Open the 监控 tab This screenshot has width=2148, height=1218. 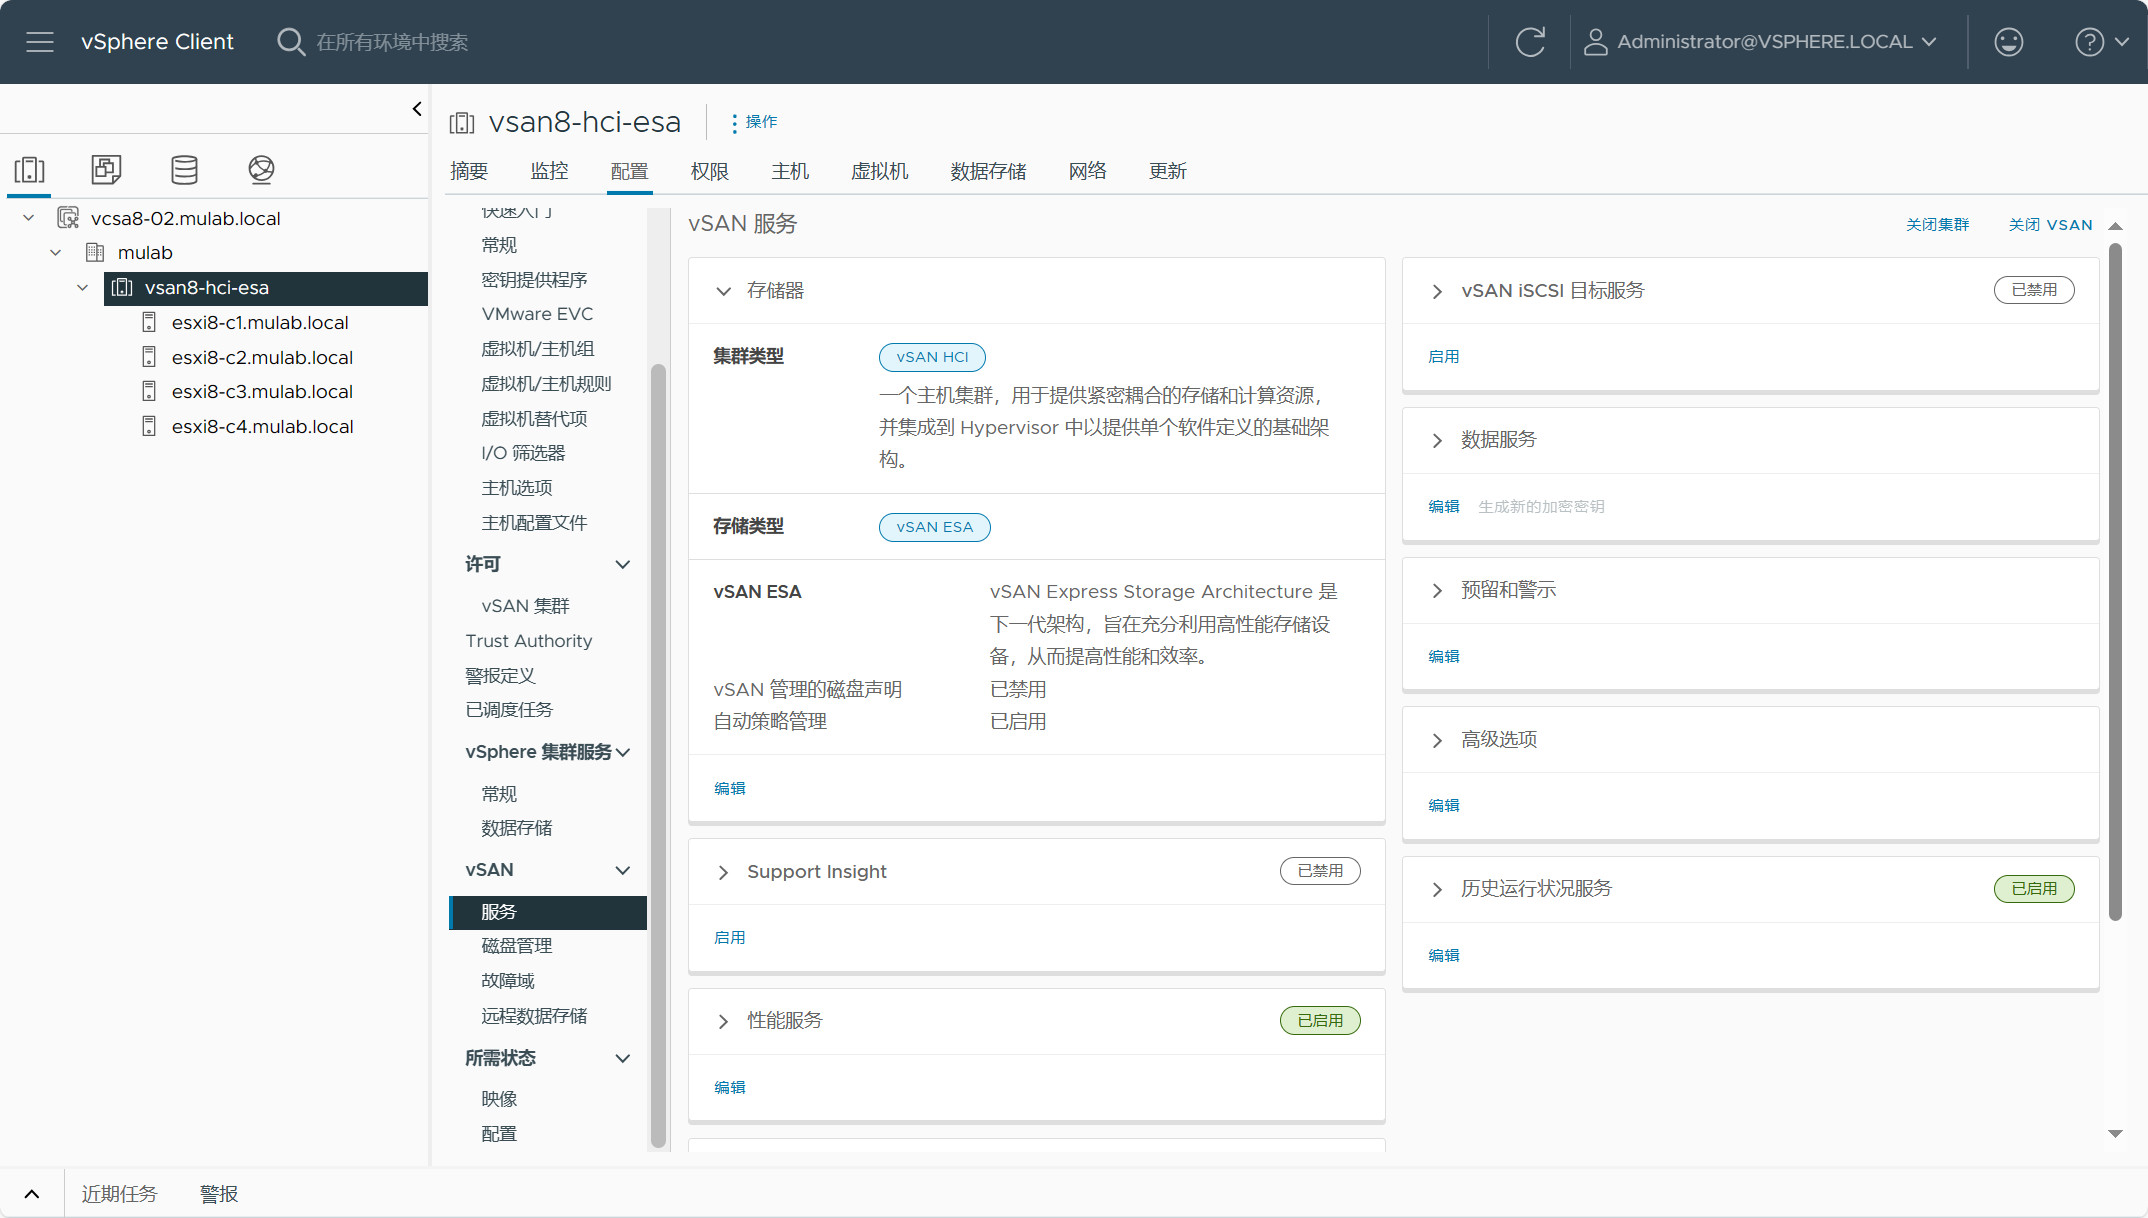(x=549, y=171)
